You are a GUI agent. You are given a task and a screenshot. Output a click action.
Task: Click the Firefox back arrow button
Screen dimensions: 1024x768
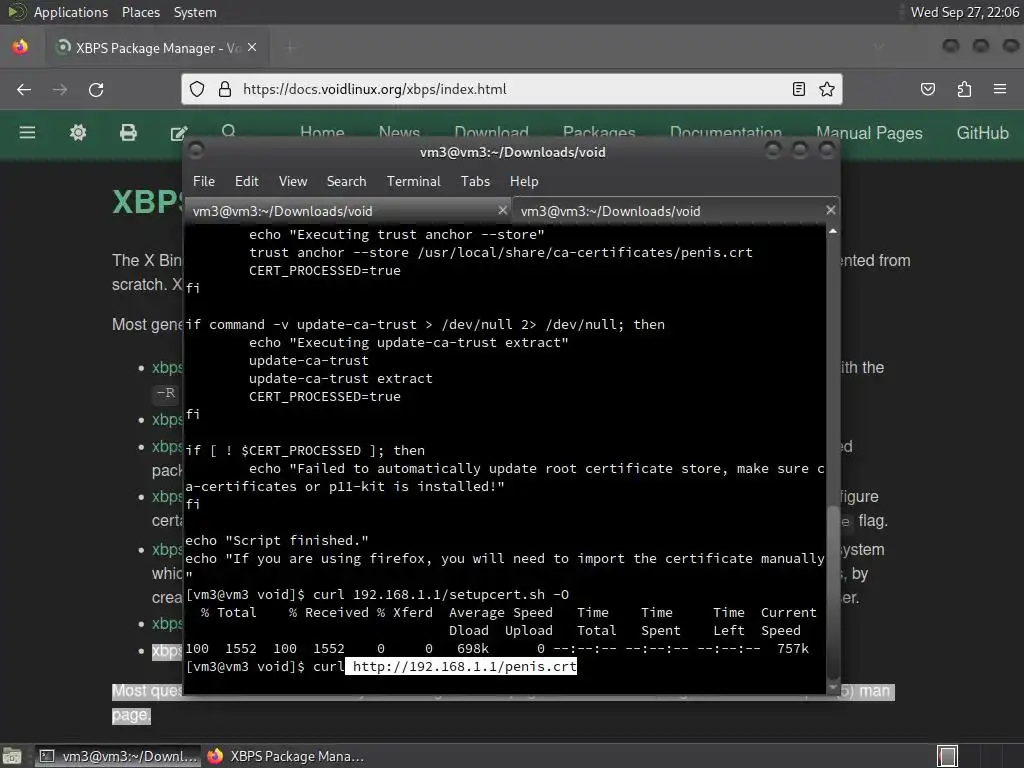24,89
